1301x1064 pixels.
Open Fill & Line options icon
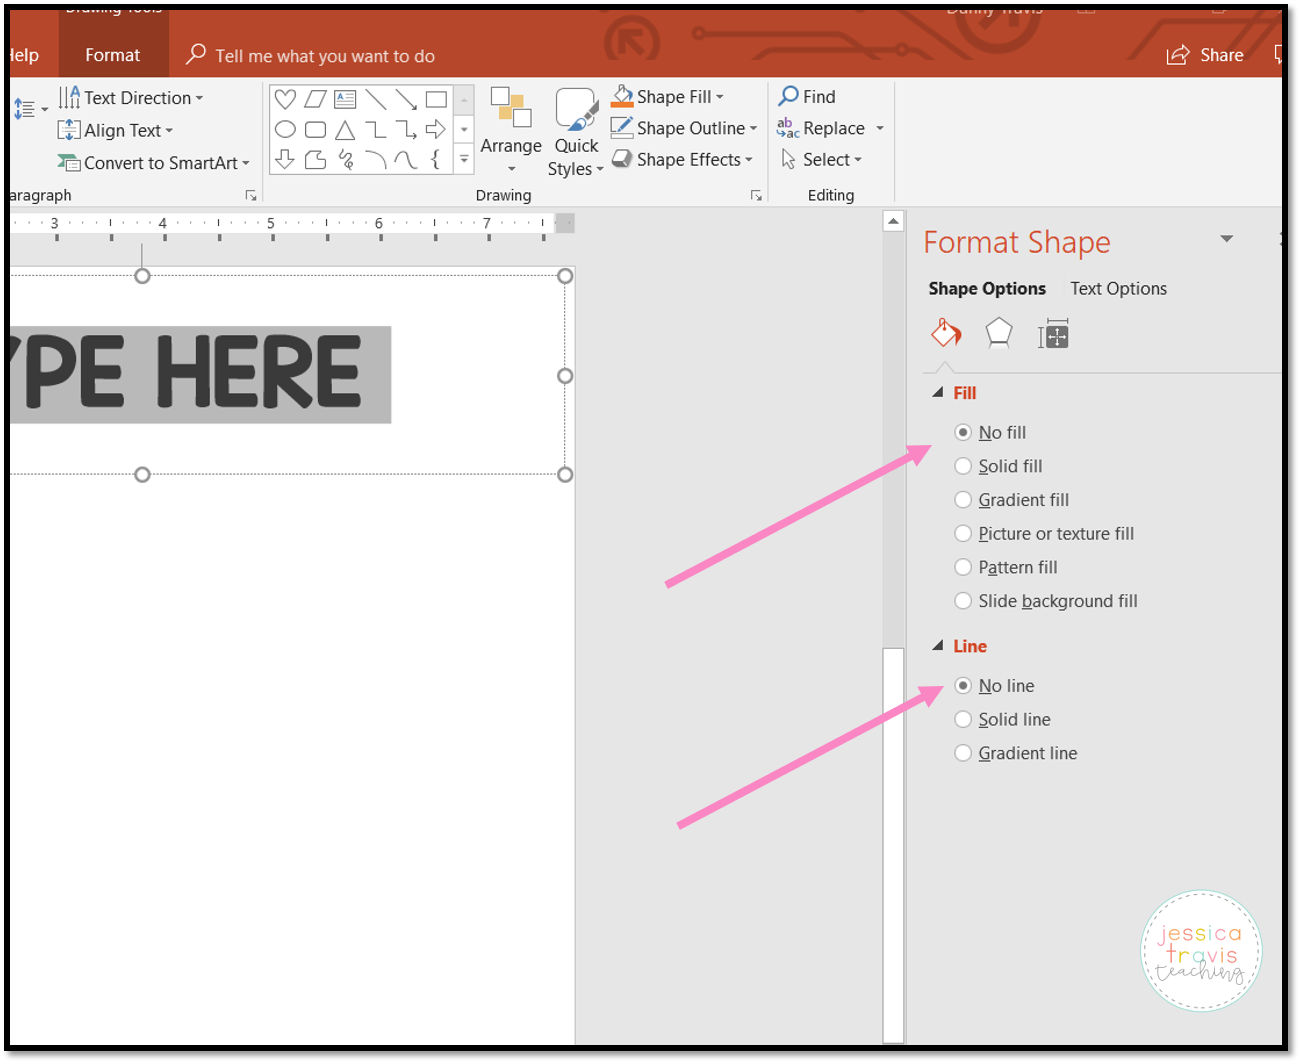click(946, 333)
